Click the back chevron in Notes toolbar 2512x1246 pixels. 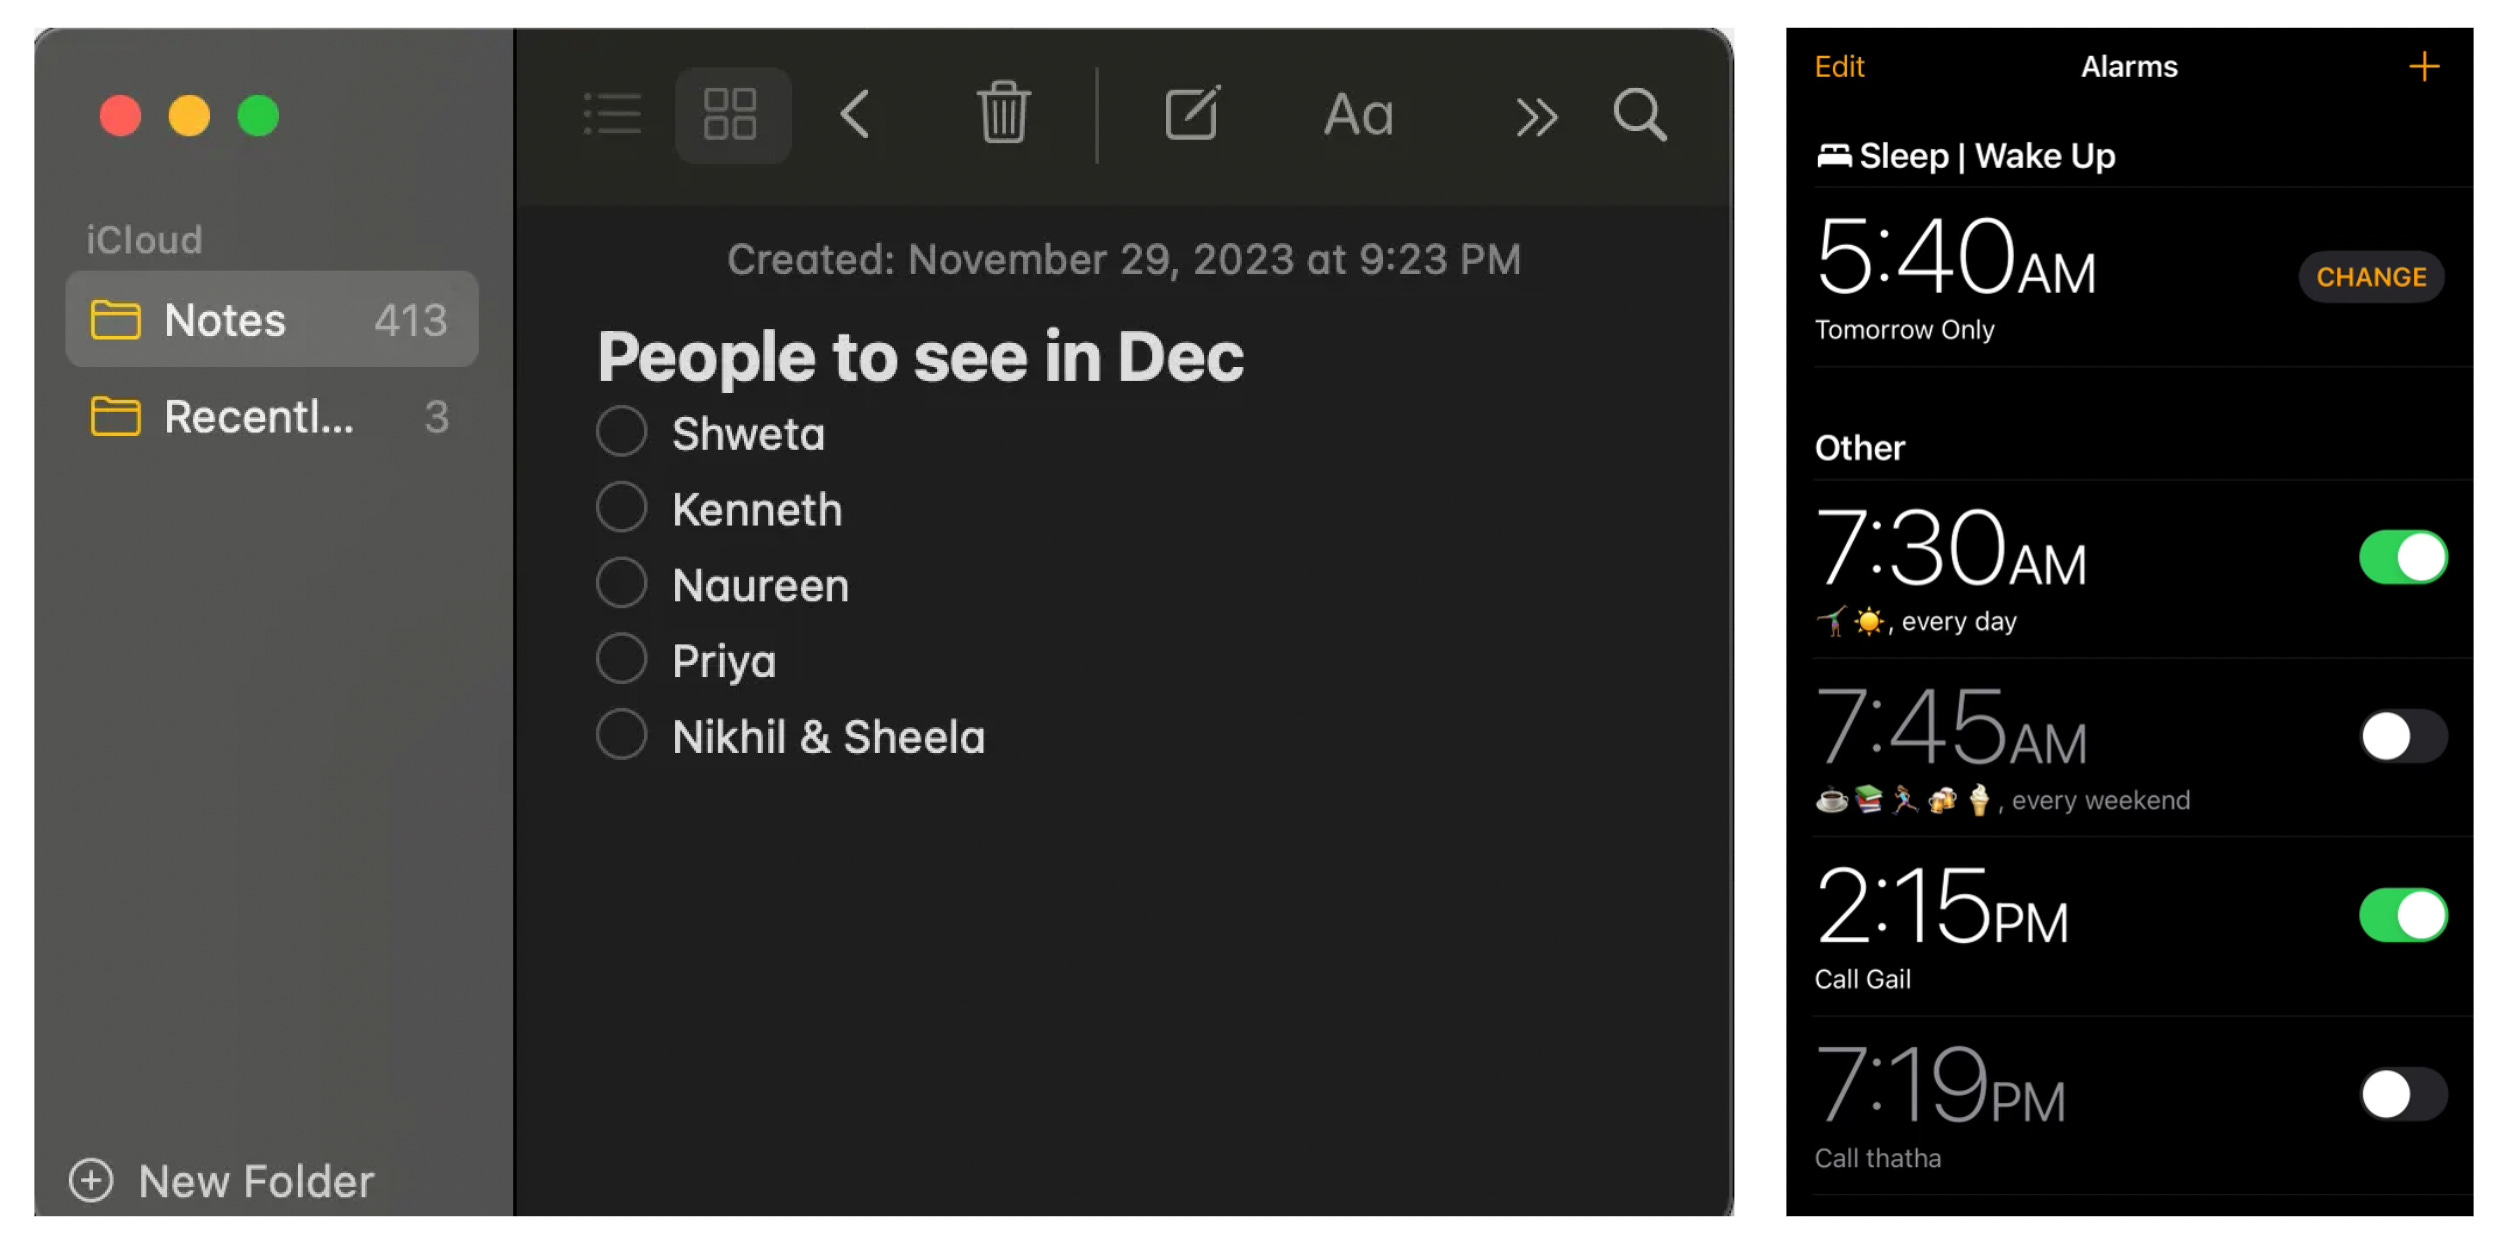[855, 115]
